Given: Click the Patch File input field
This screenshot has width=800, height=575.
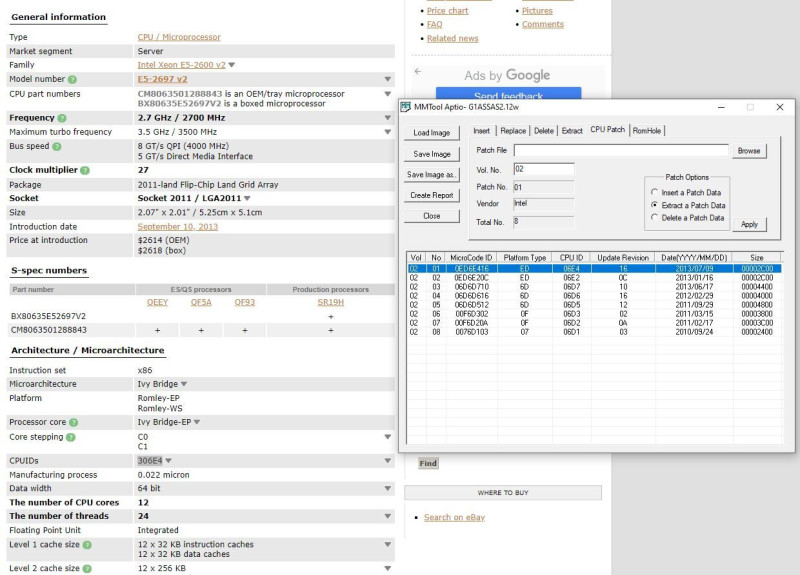Looking at the screenshot, I should (x=621, y=151).
